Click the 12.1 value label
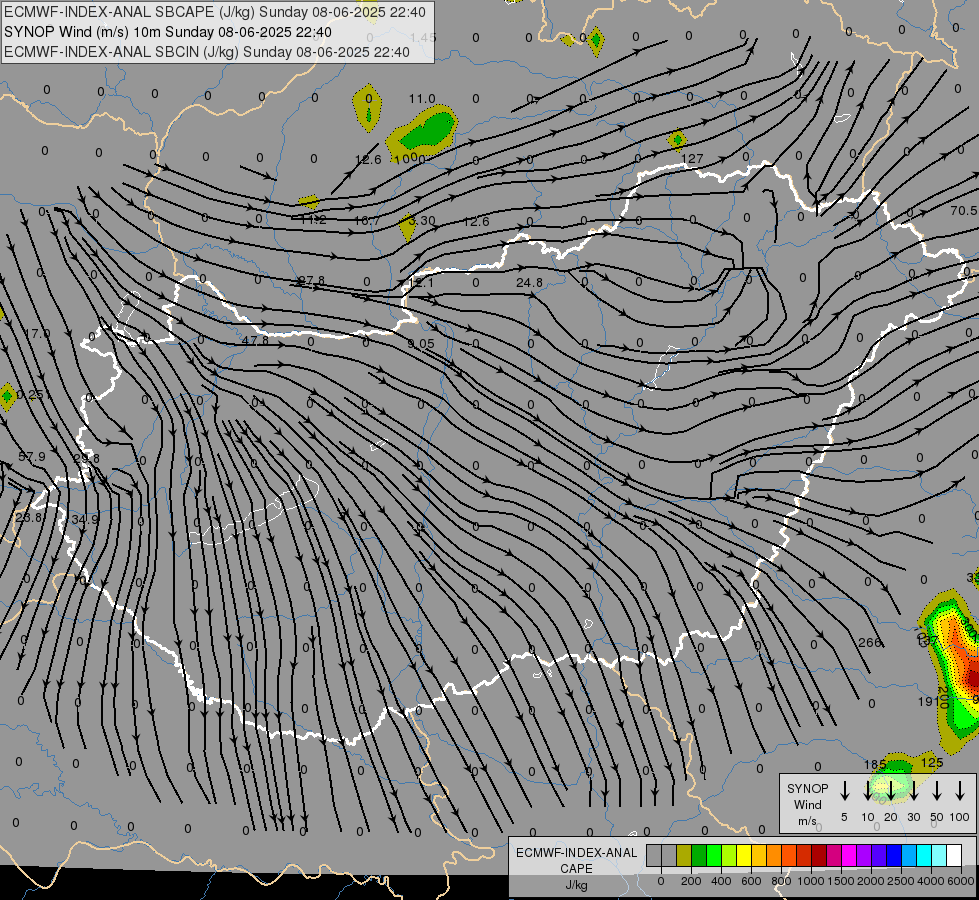 coord(420,283)
